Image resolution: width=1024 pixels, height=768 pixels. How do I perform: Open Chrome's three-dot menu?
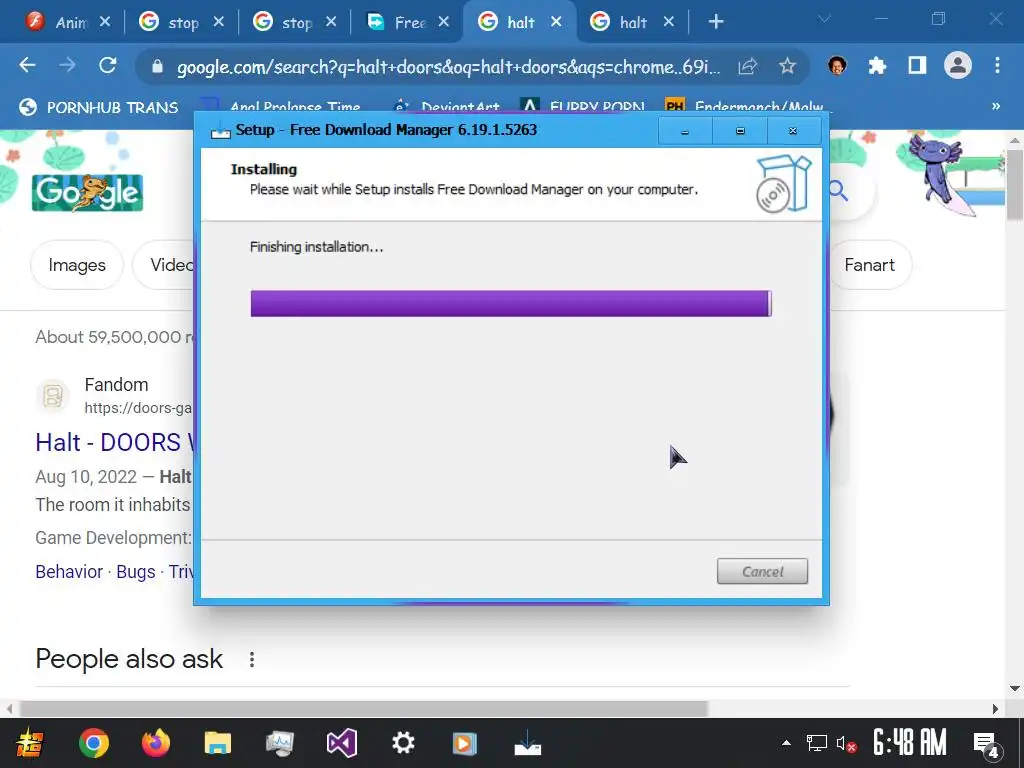click(997, 65)
